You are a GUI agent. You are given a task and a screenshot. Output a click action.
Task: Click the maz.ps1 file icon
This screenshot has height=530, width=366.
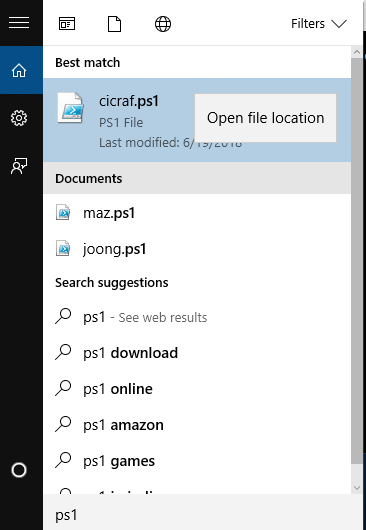coord(63,213)
